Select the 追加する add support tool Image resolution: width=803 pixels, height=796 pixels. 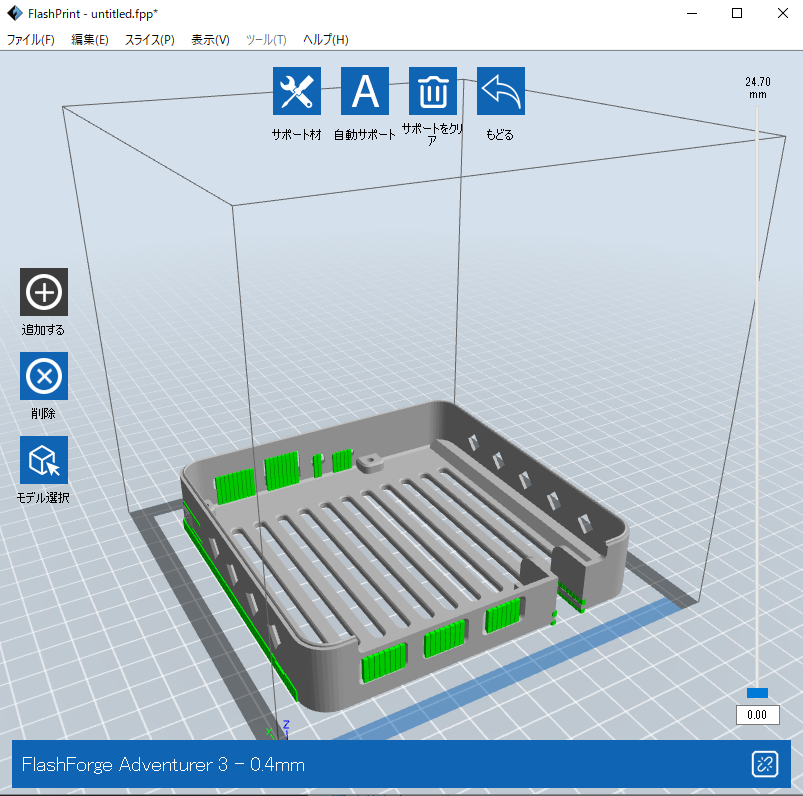[x=44, y=292]
